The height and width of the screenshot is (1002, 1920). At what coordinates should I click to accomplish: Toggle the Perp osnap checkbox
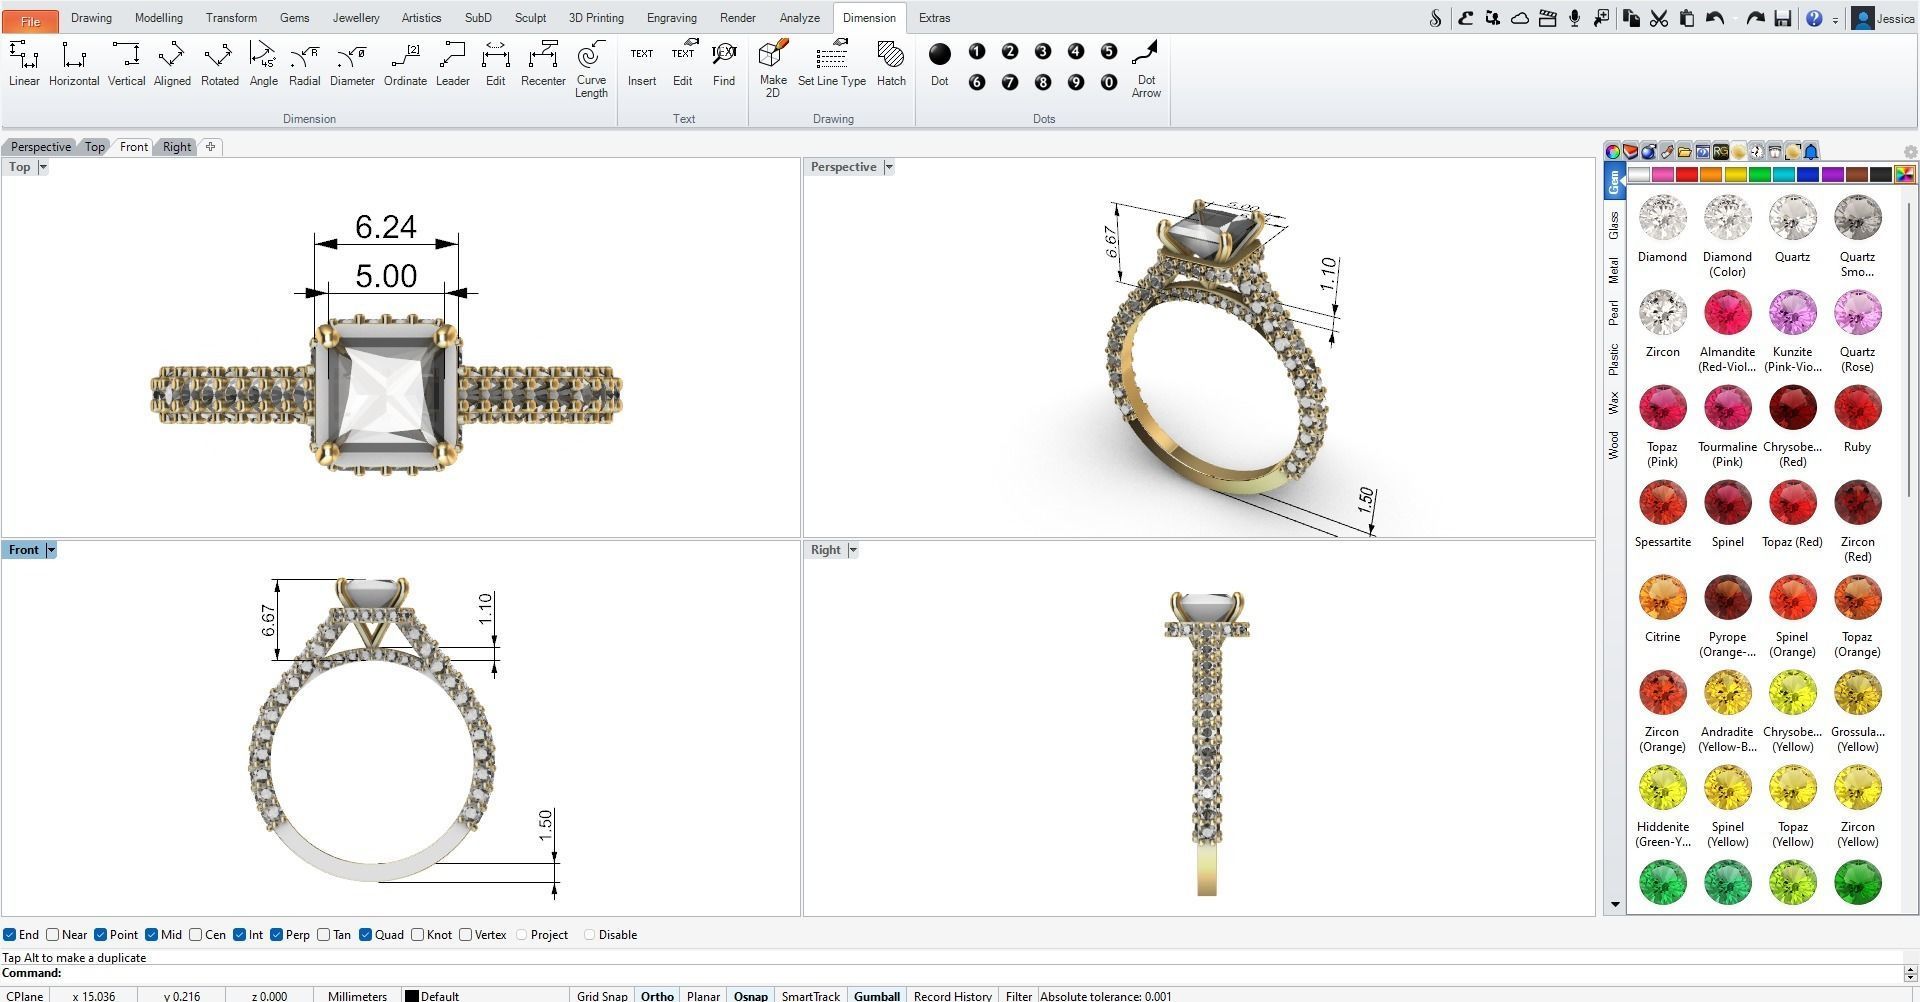pyautogui.click(x=277, y=935)
